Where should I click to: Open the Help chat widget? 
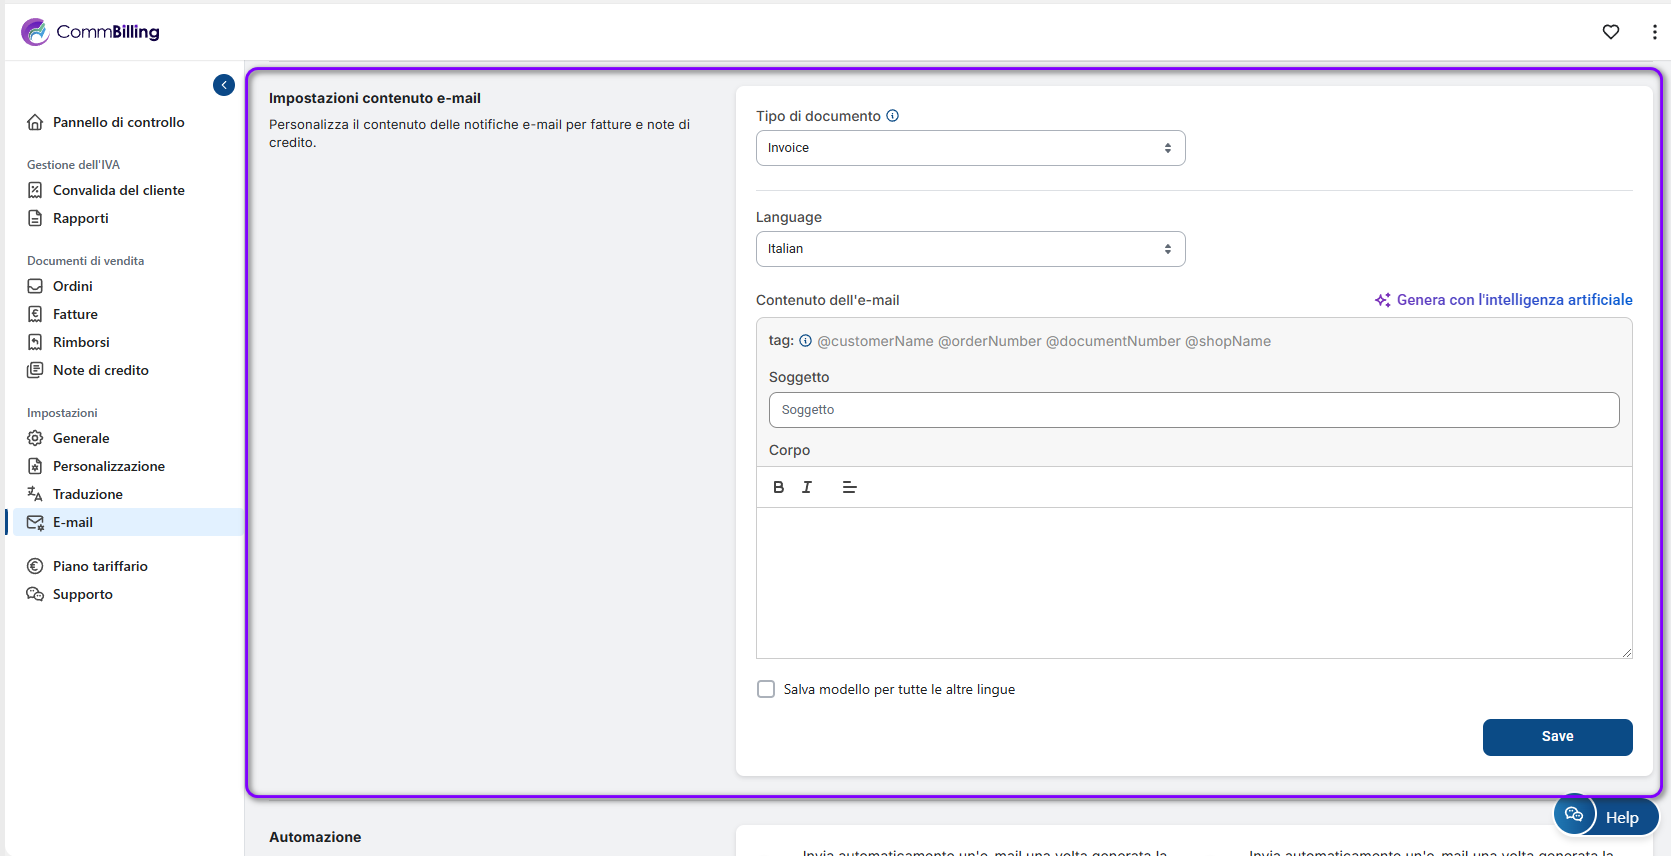coord(1605,816)
